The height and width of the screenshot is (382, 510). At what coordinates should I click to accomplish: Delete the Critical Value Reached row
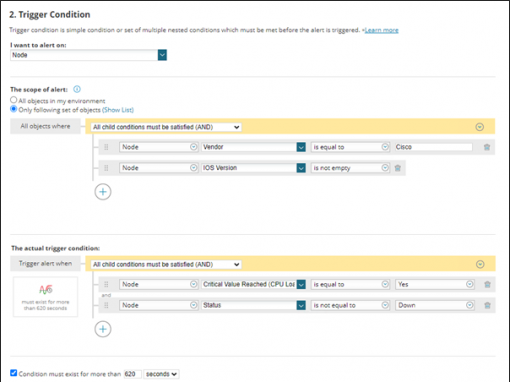[x=487, y=284]
